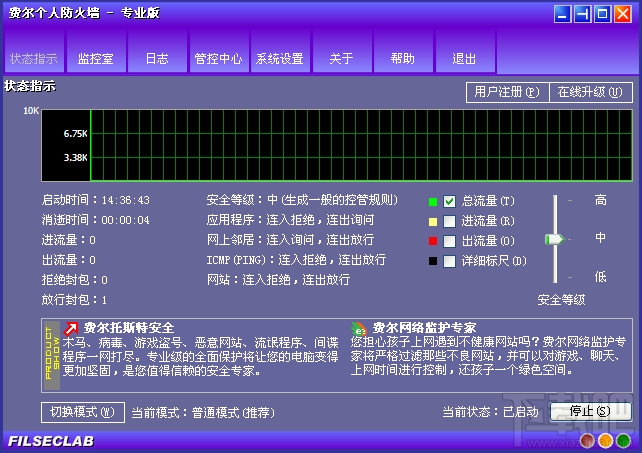
Task: Click the 费尔网络监护专家 product icon
Action: (x=359, y=328)
